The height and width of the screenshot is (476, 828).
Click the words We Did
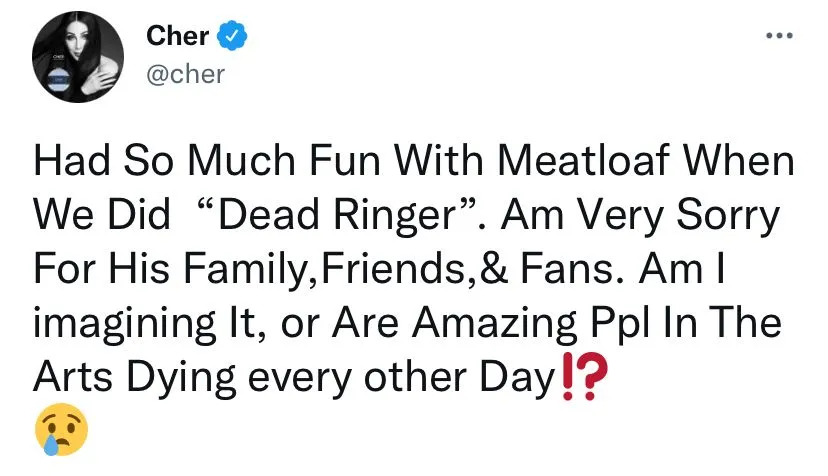(x=102, y=214)
